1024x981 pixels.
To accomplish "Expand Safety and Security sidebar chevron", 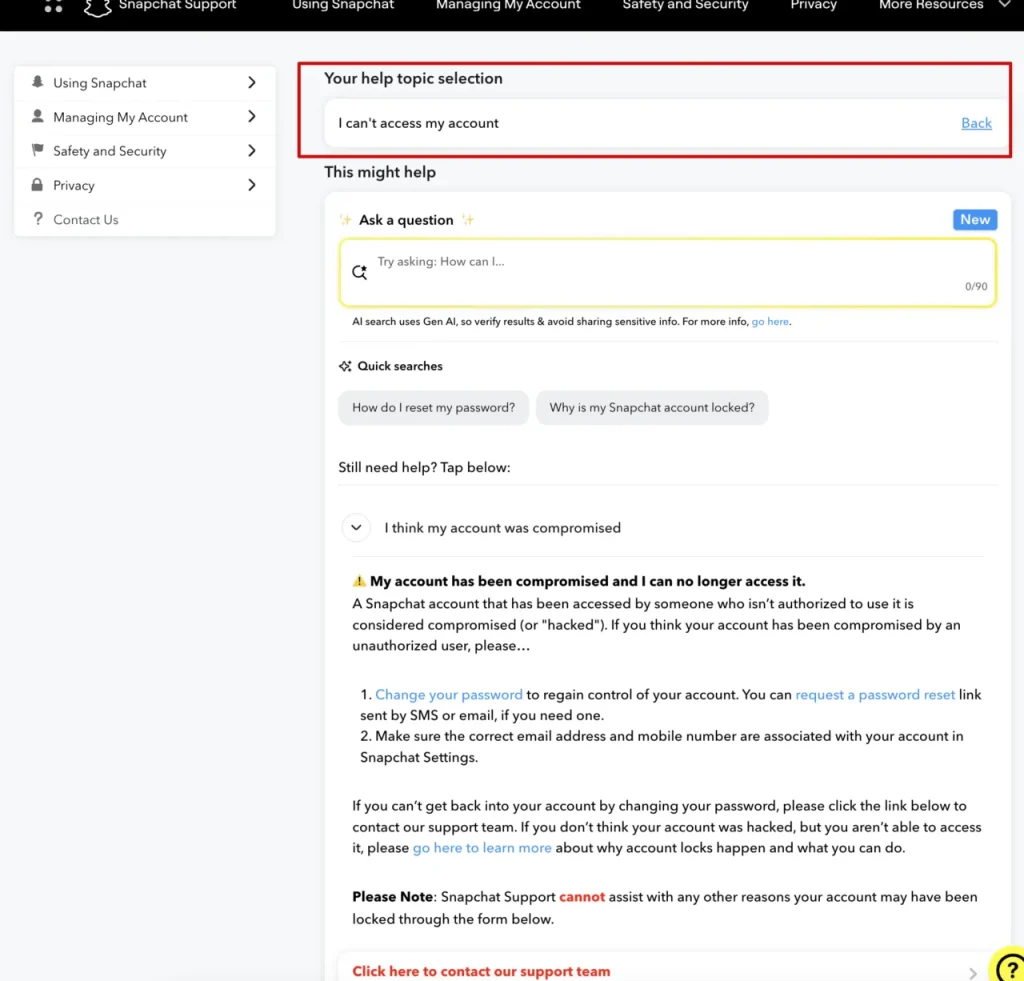I will pos(251,150).
